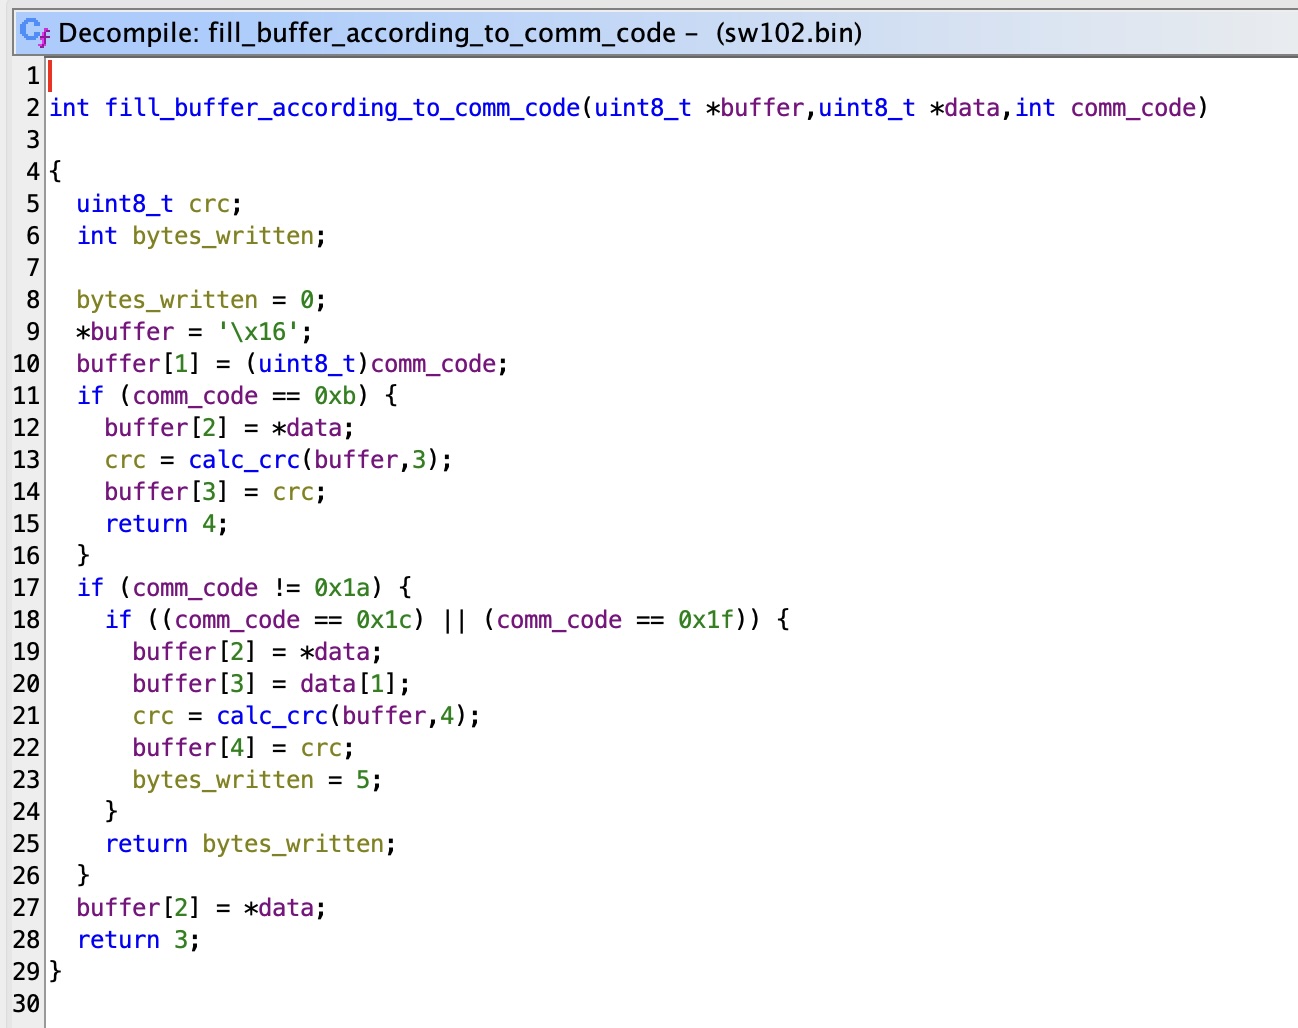Click 'buffer[4]' on line 22
The image size is (1298, 1028).
[194, 748]
